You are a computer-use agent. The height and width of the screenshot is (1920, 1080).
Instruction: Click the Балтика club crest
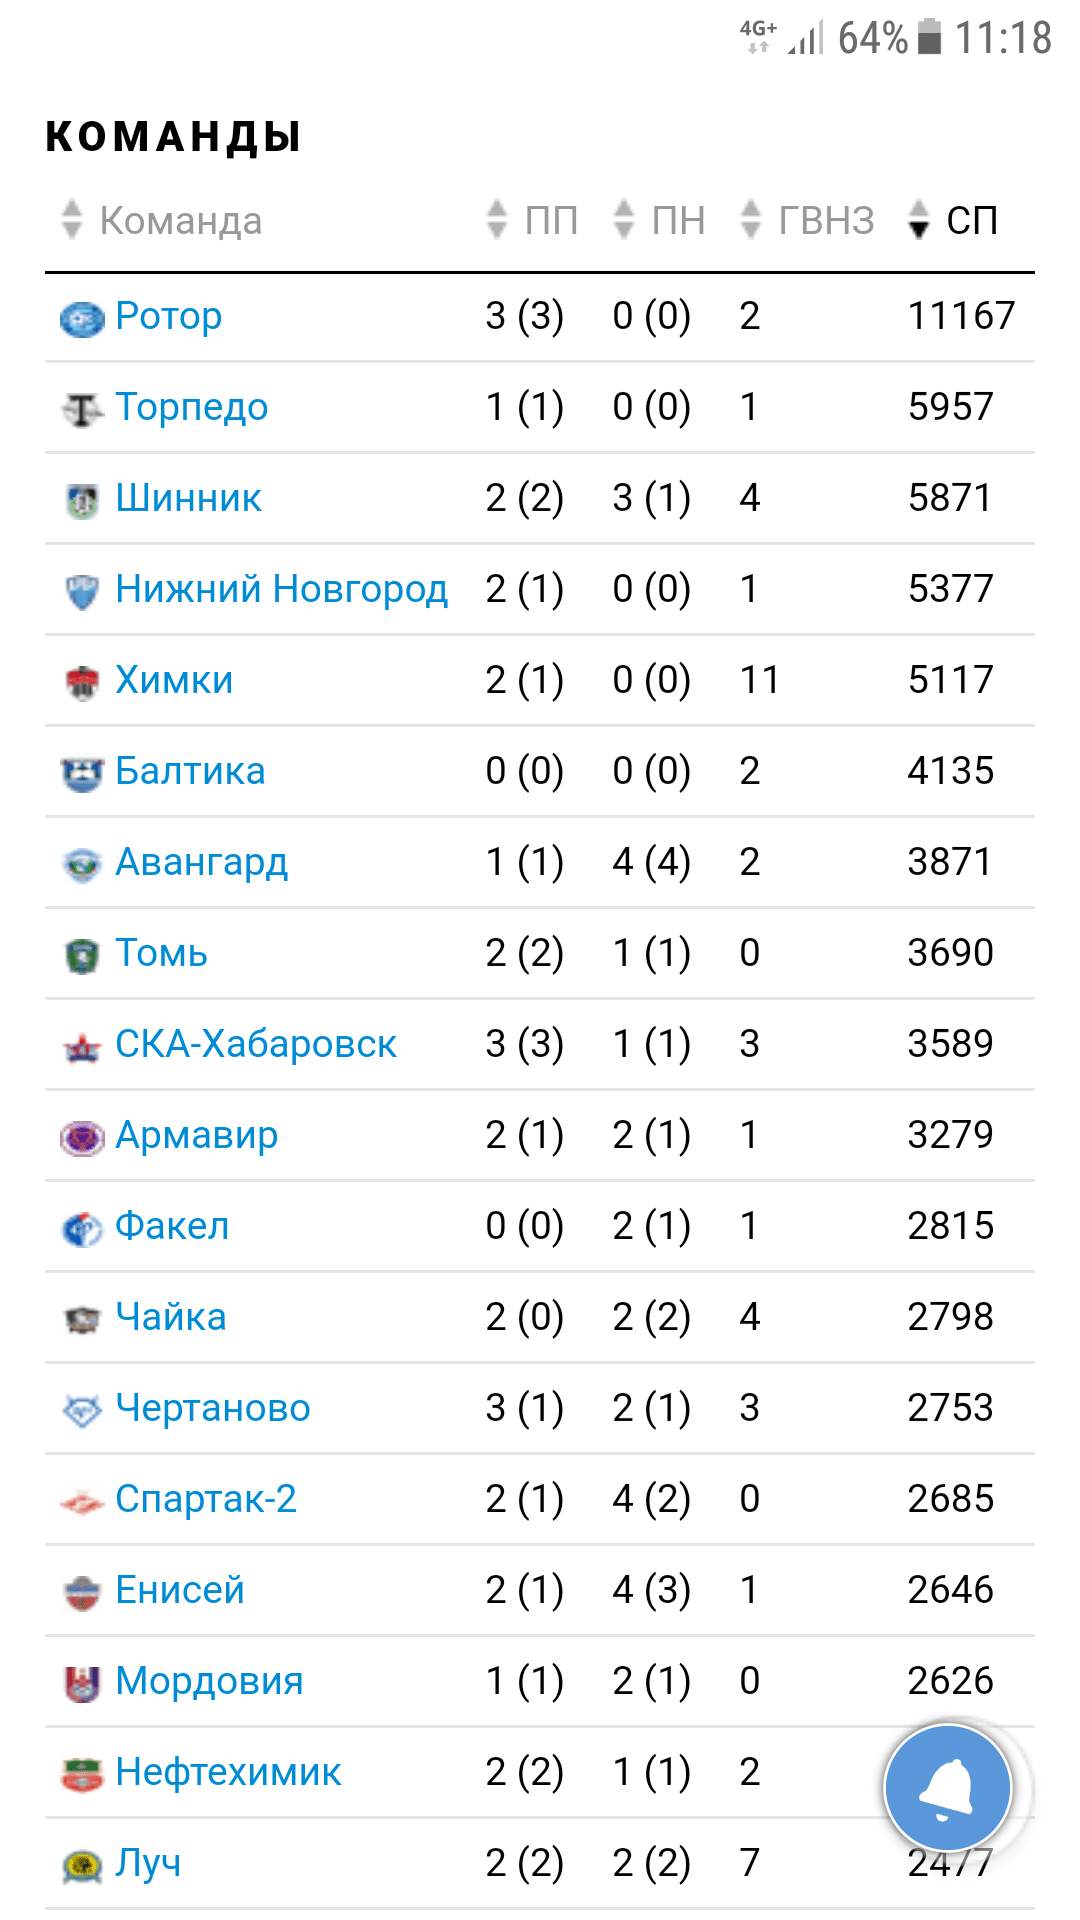[82, 773]
